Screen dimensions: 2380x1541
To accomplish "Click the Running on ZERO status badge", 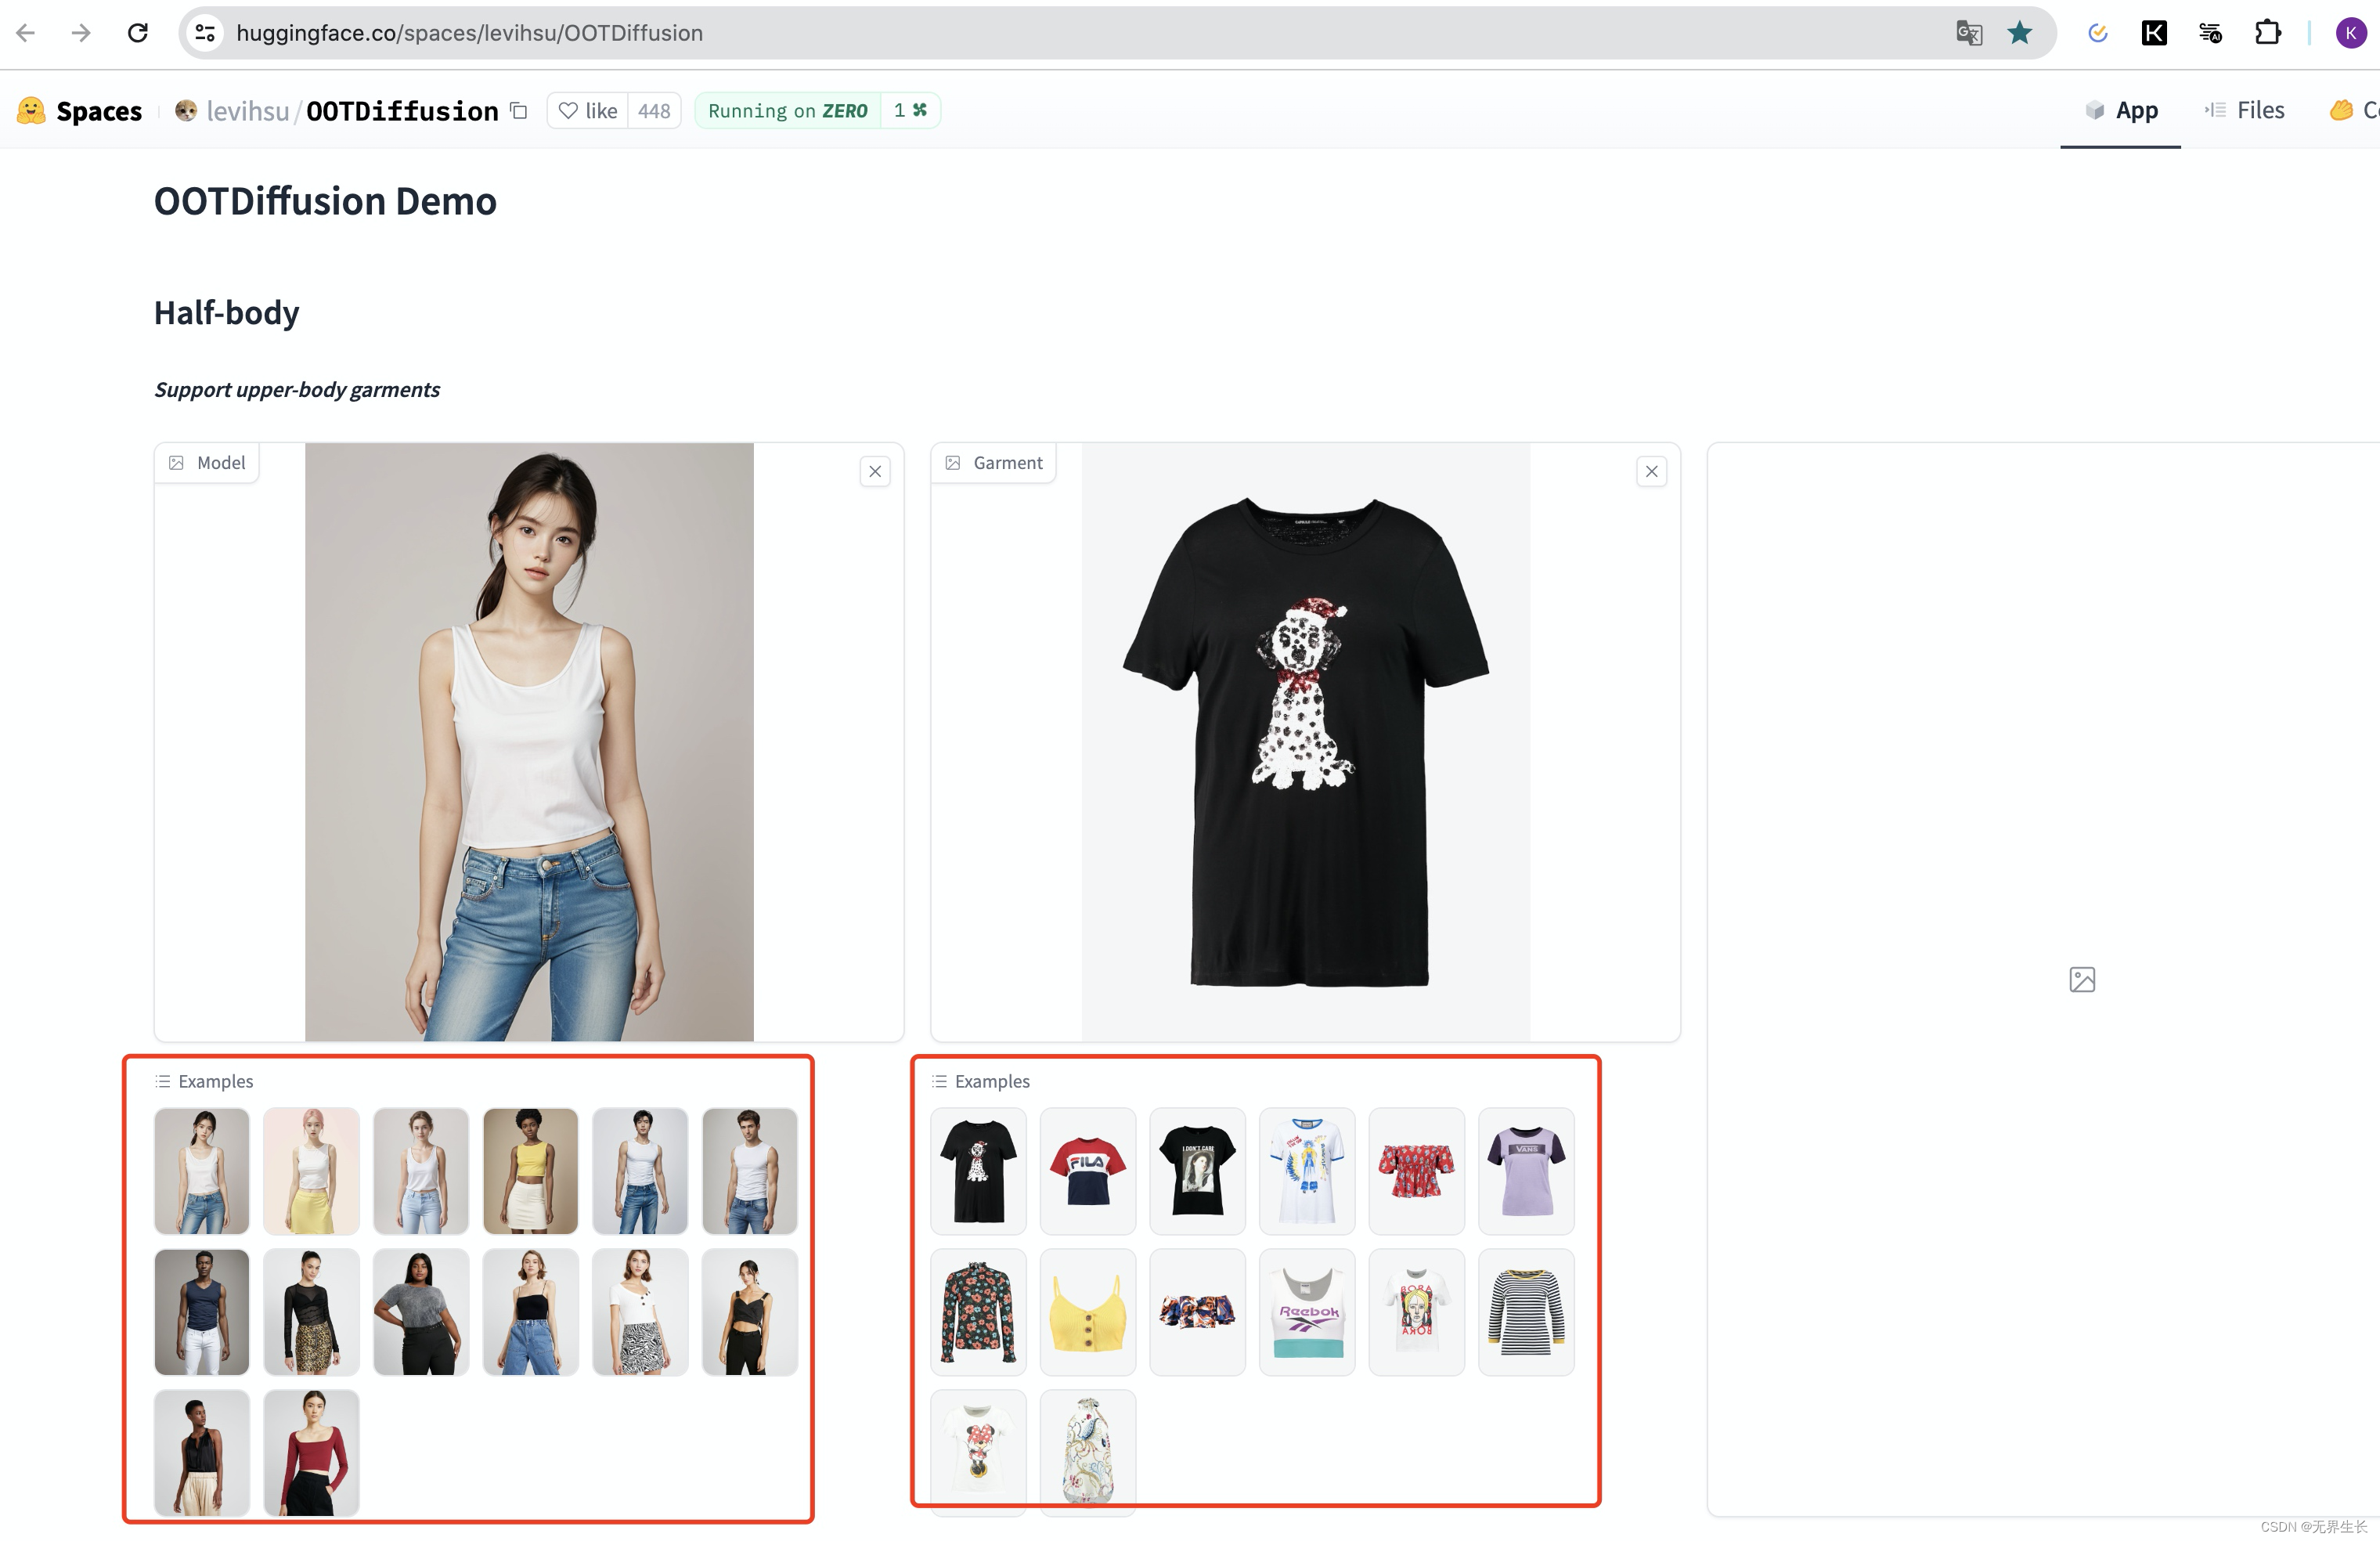I will (787, 111).
